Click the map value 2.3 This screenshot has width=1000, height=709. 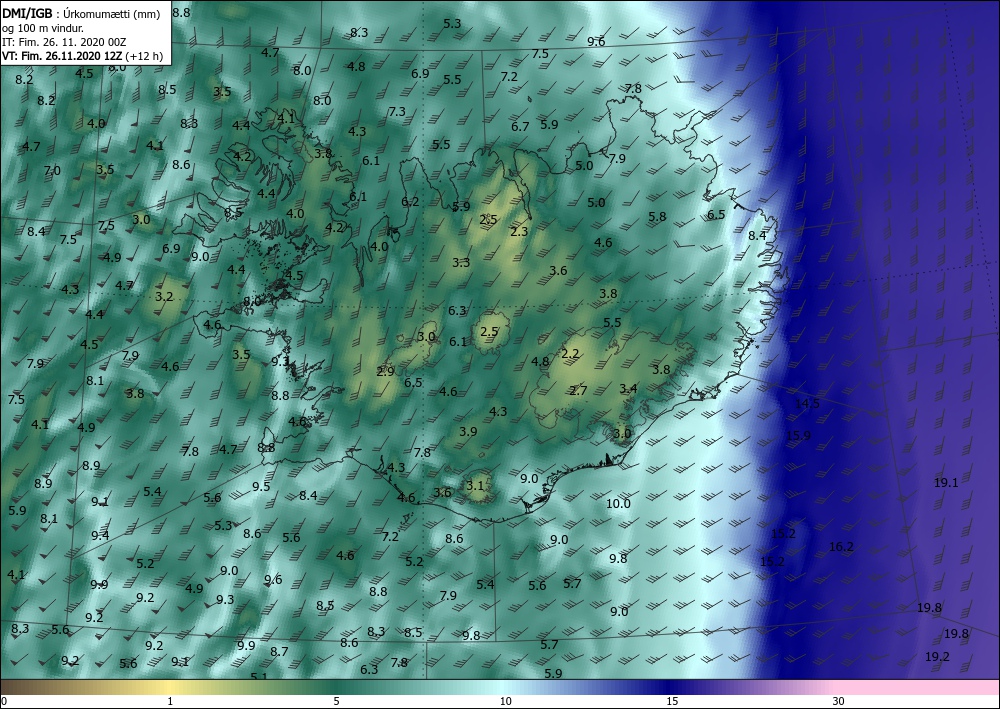click(x=519, y=231)
